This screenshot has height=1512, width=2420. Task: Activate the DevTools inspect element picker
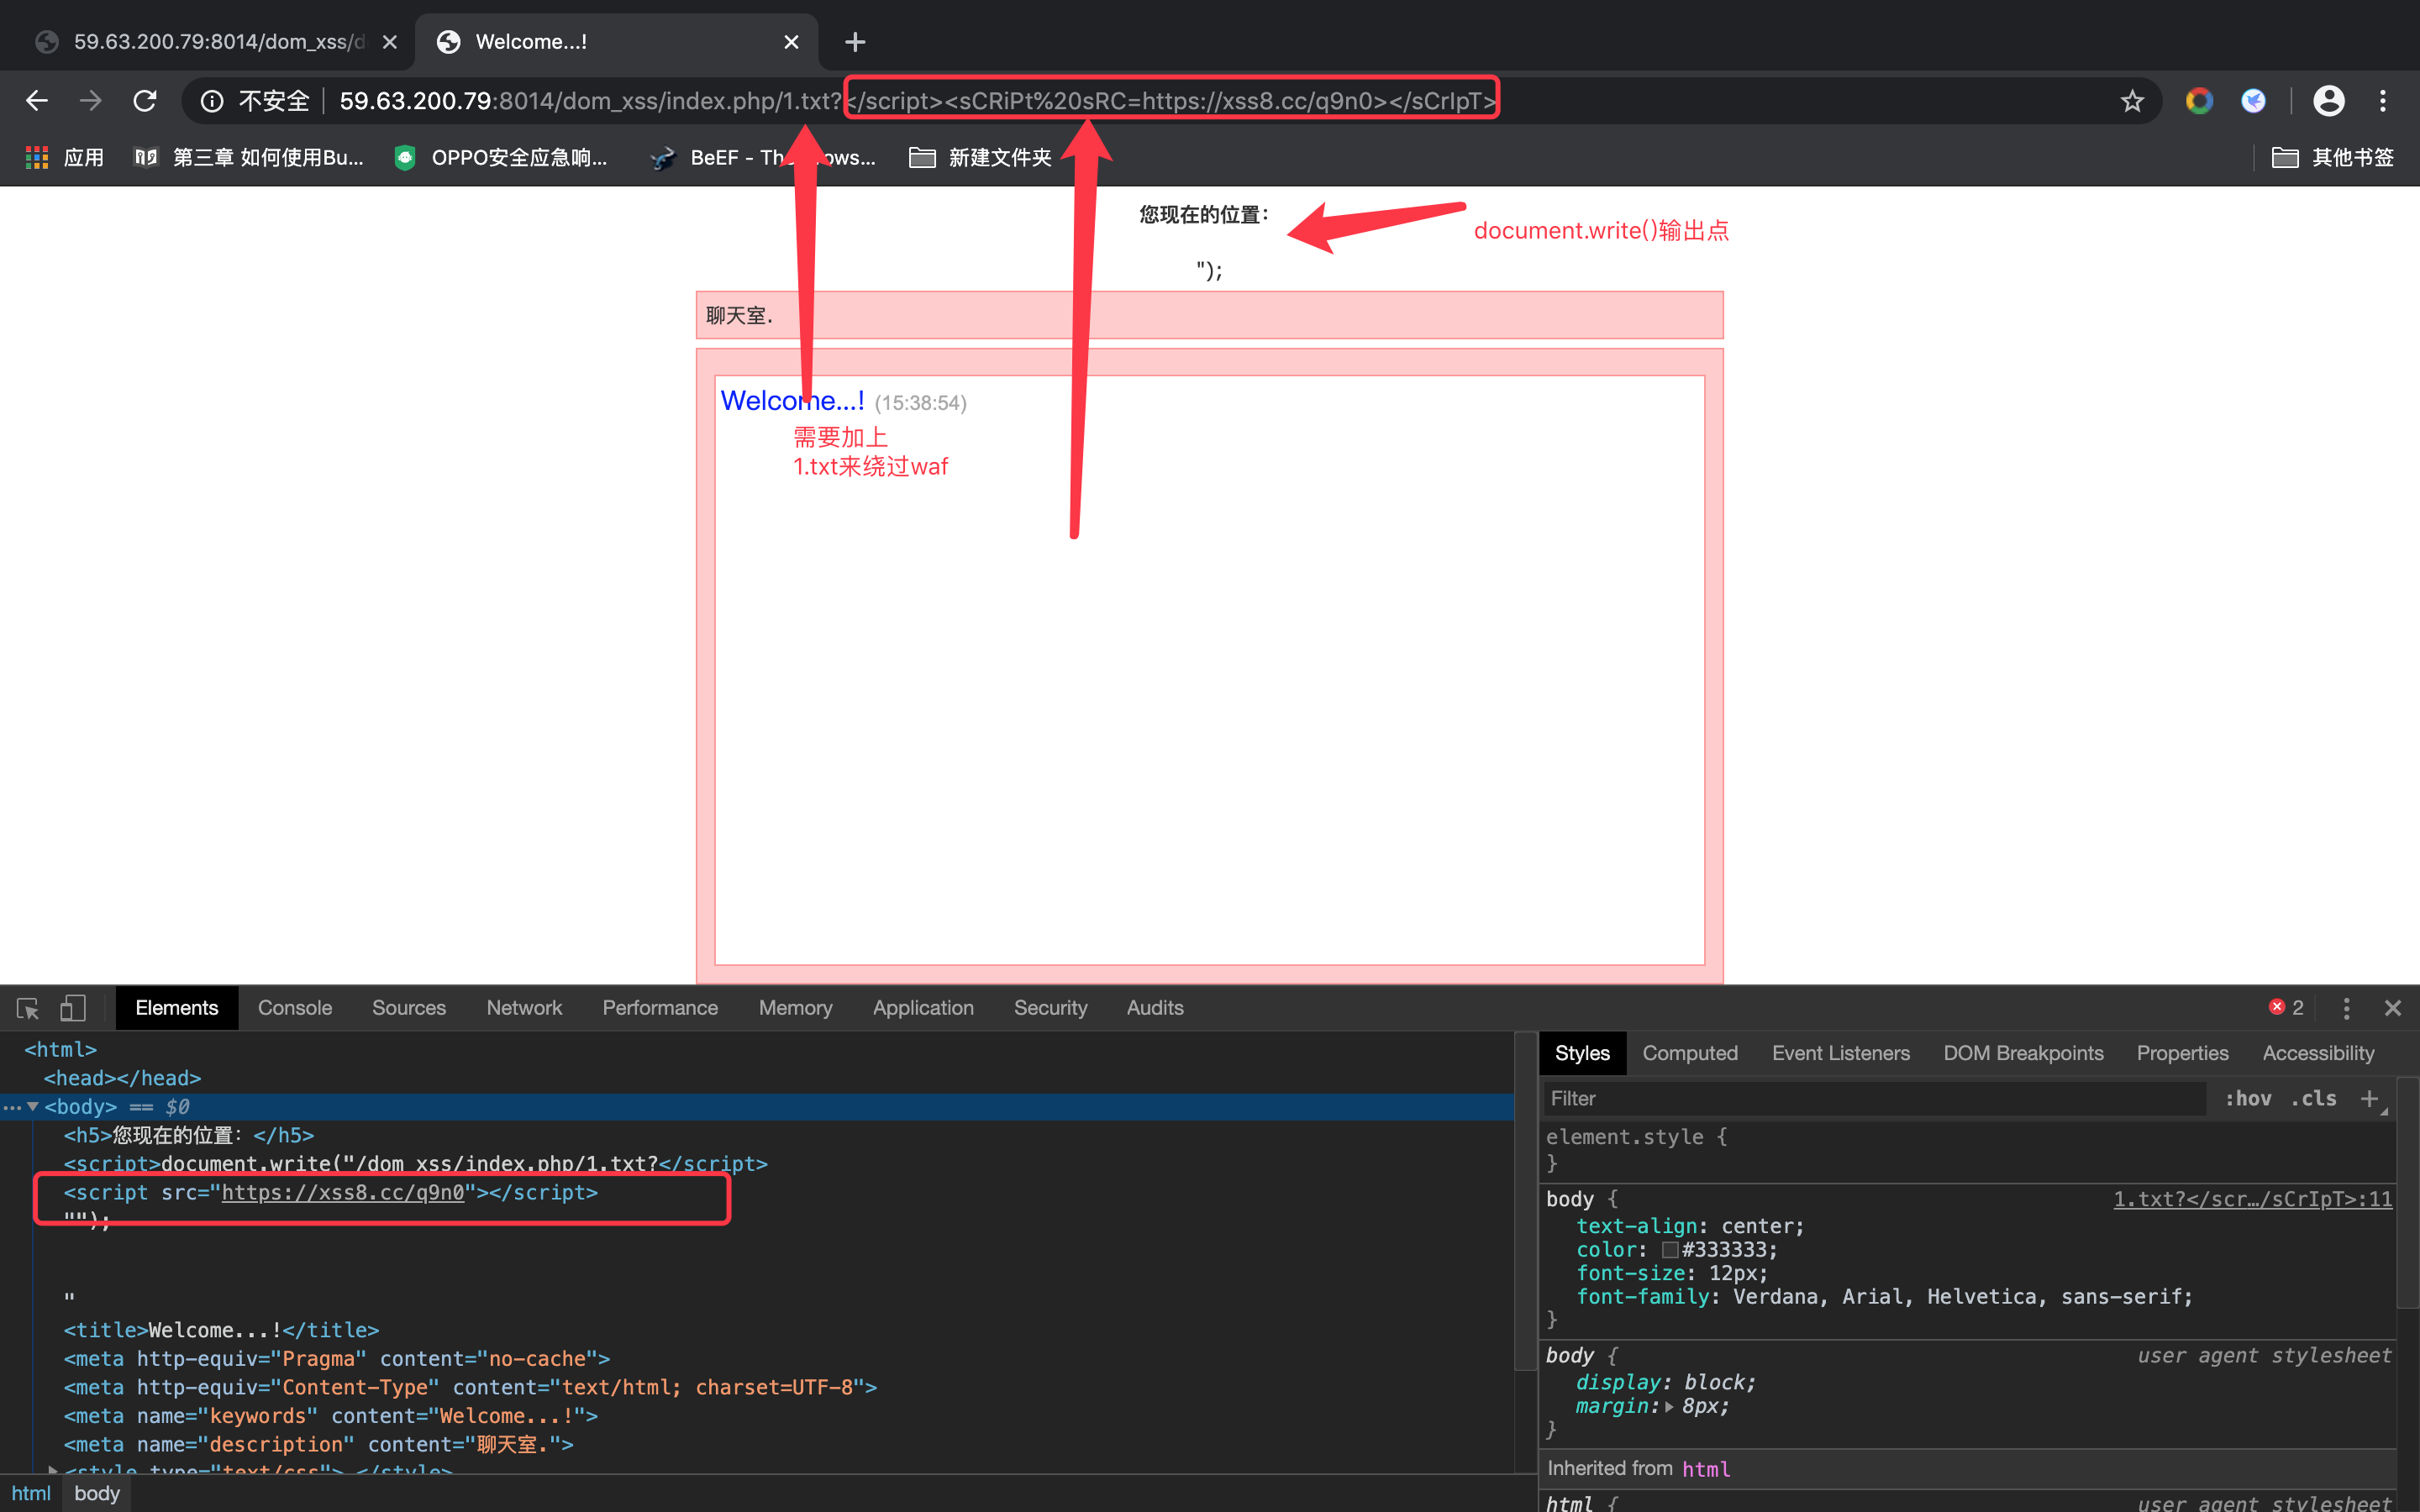coord(28,1008)
